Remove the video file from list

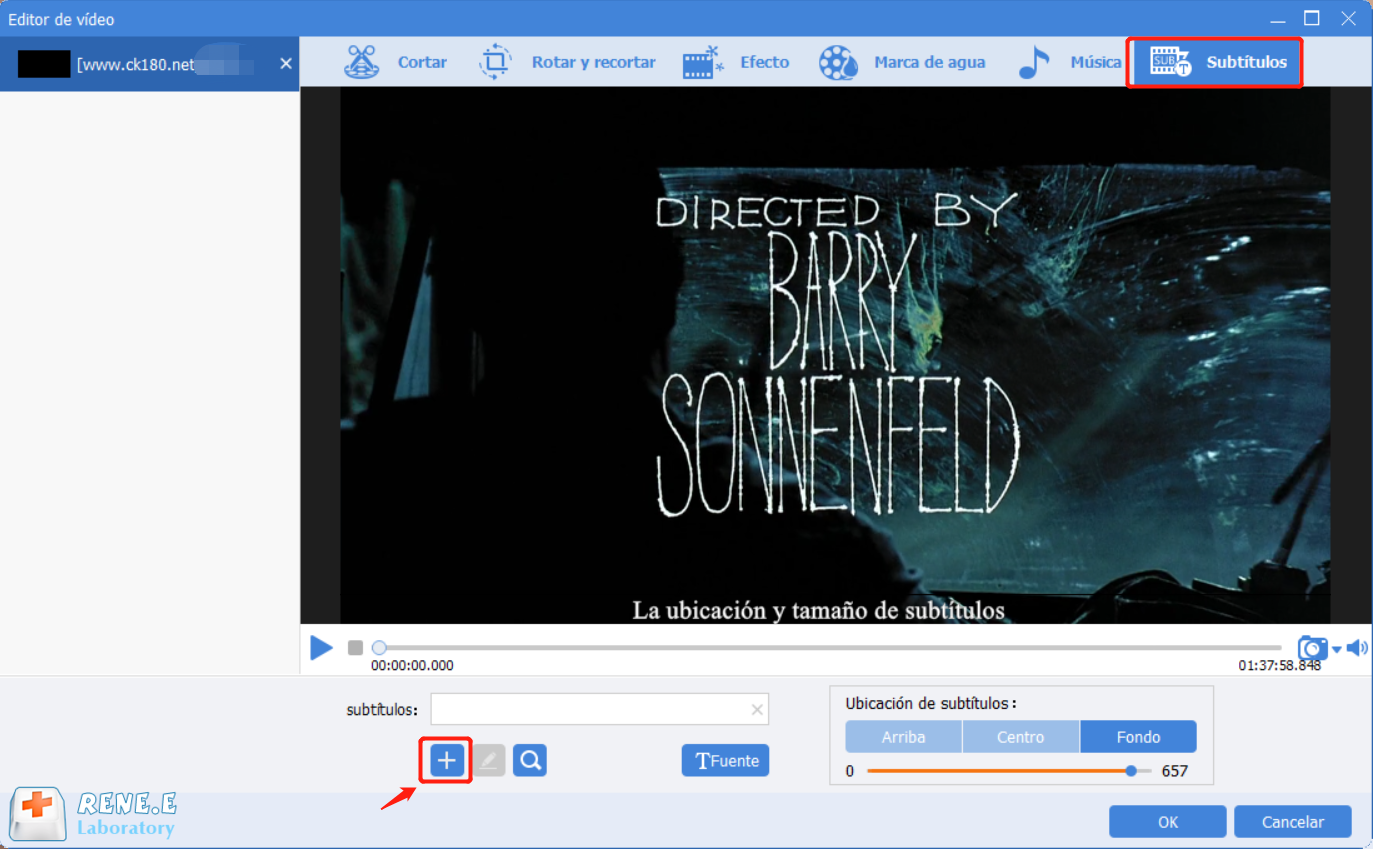286,64
